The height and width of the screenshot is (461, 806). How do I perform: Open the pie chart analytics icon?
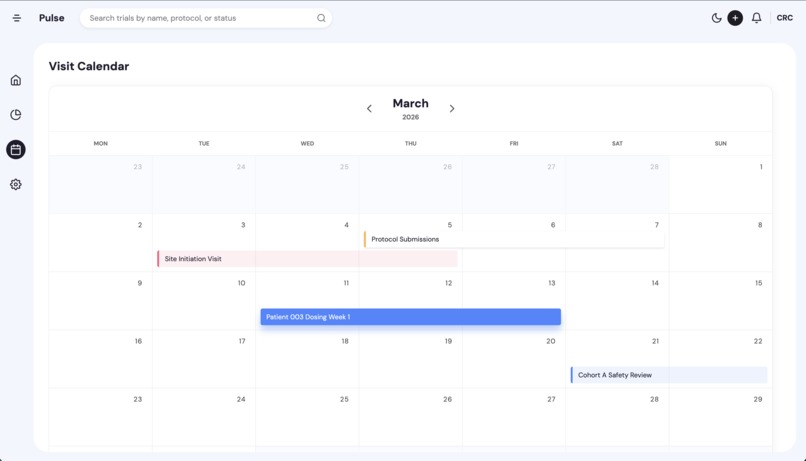tap(16, 115)
